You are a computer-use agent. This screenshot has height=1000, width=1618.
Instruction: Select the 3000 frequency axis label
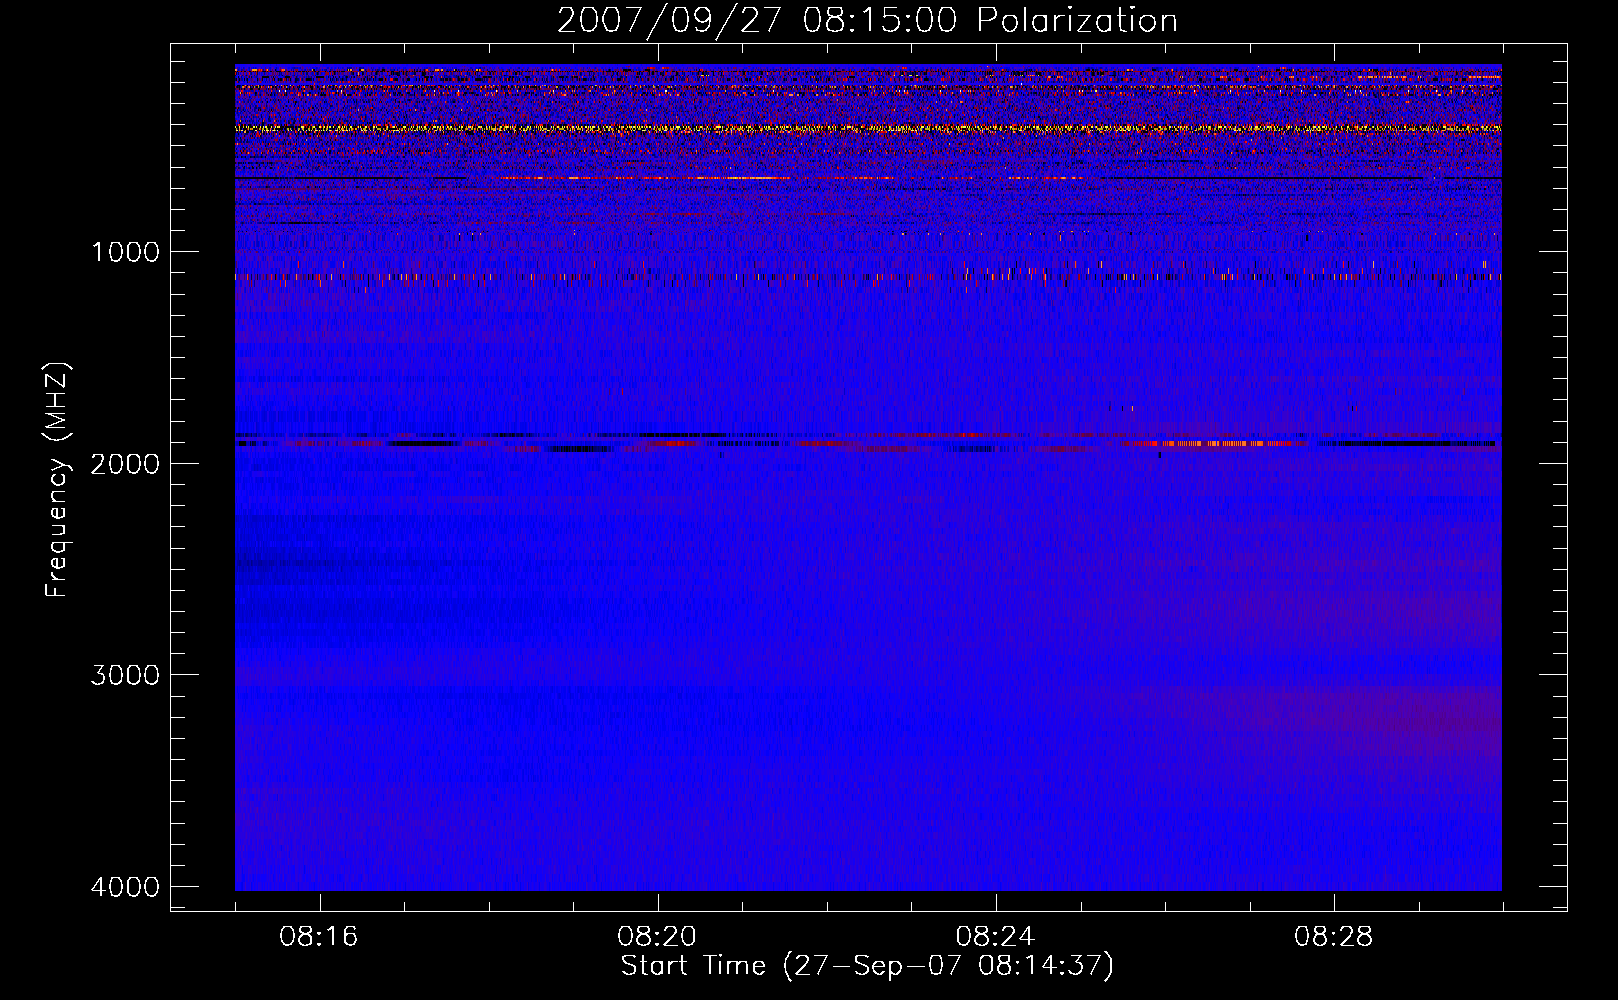click(125, 675)
